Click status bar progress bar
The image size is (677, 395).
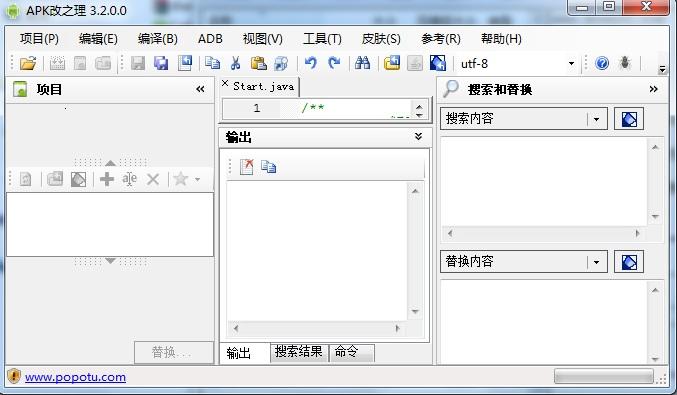tap(604, 376)
